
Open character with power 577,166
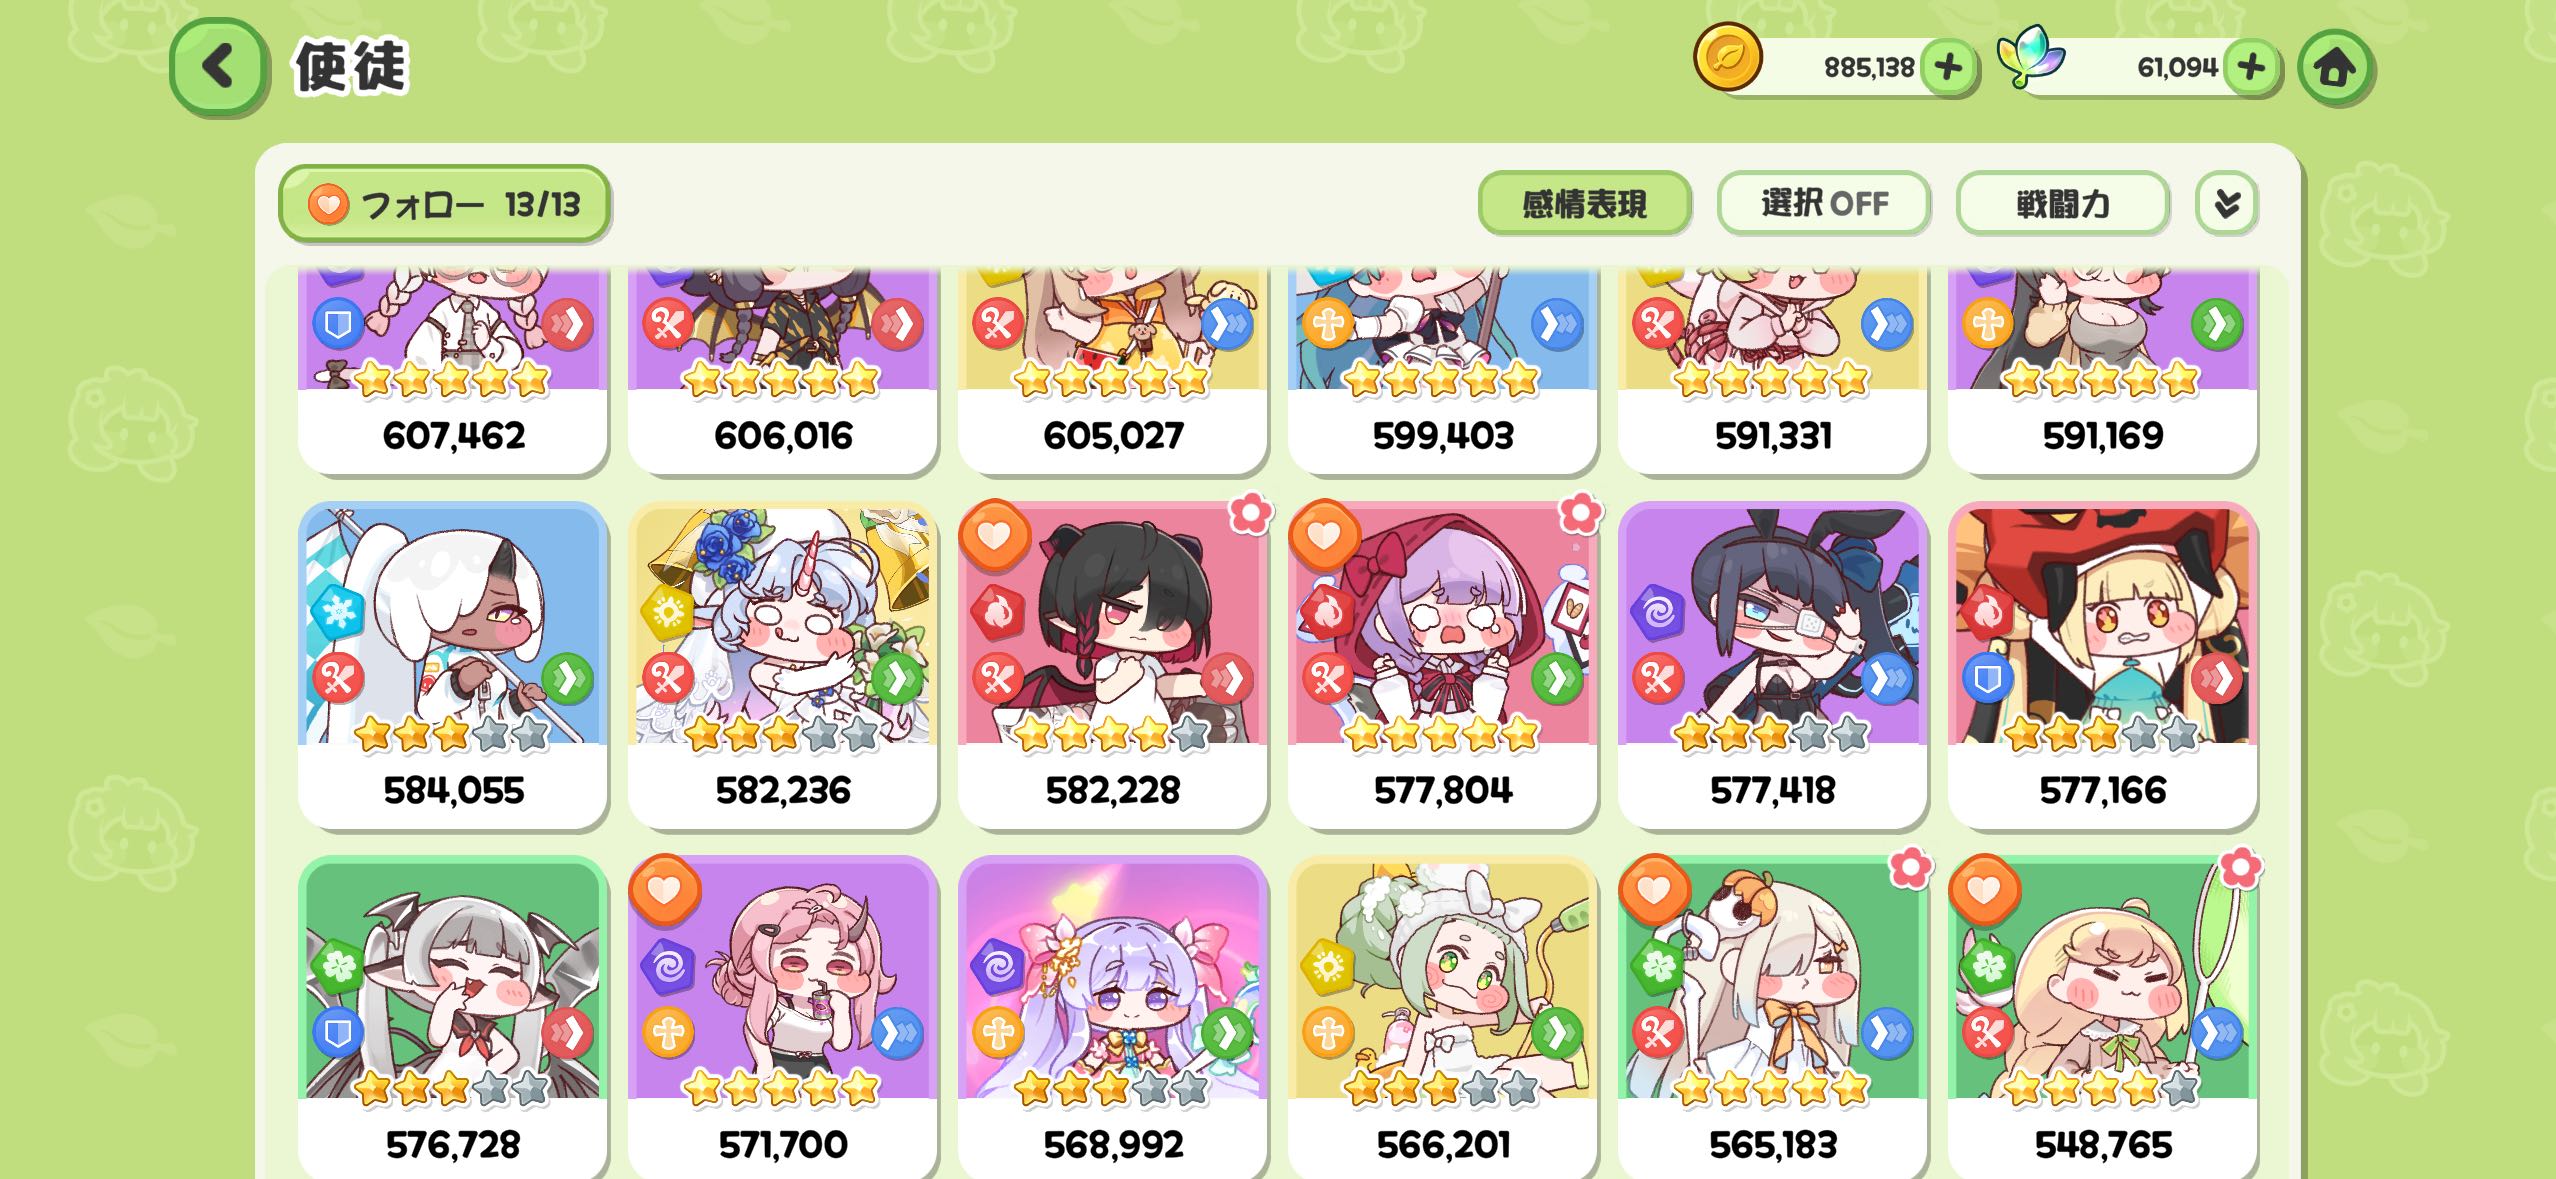(x=2102, y=665)
